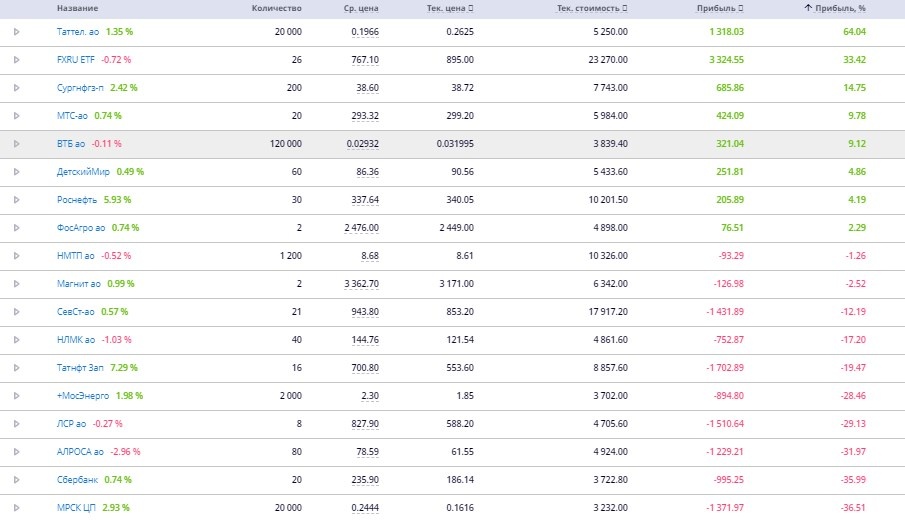Expand the ВТБ ао row
Screen dimensions: 905x522
click(16, 144)
